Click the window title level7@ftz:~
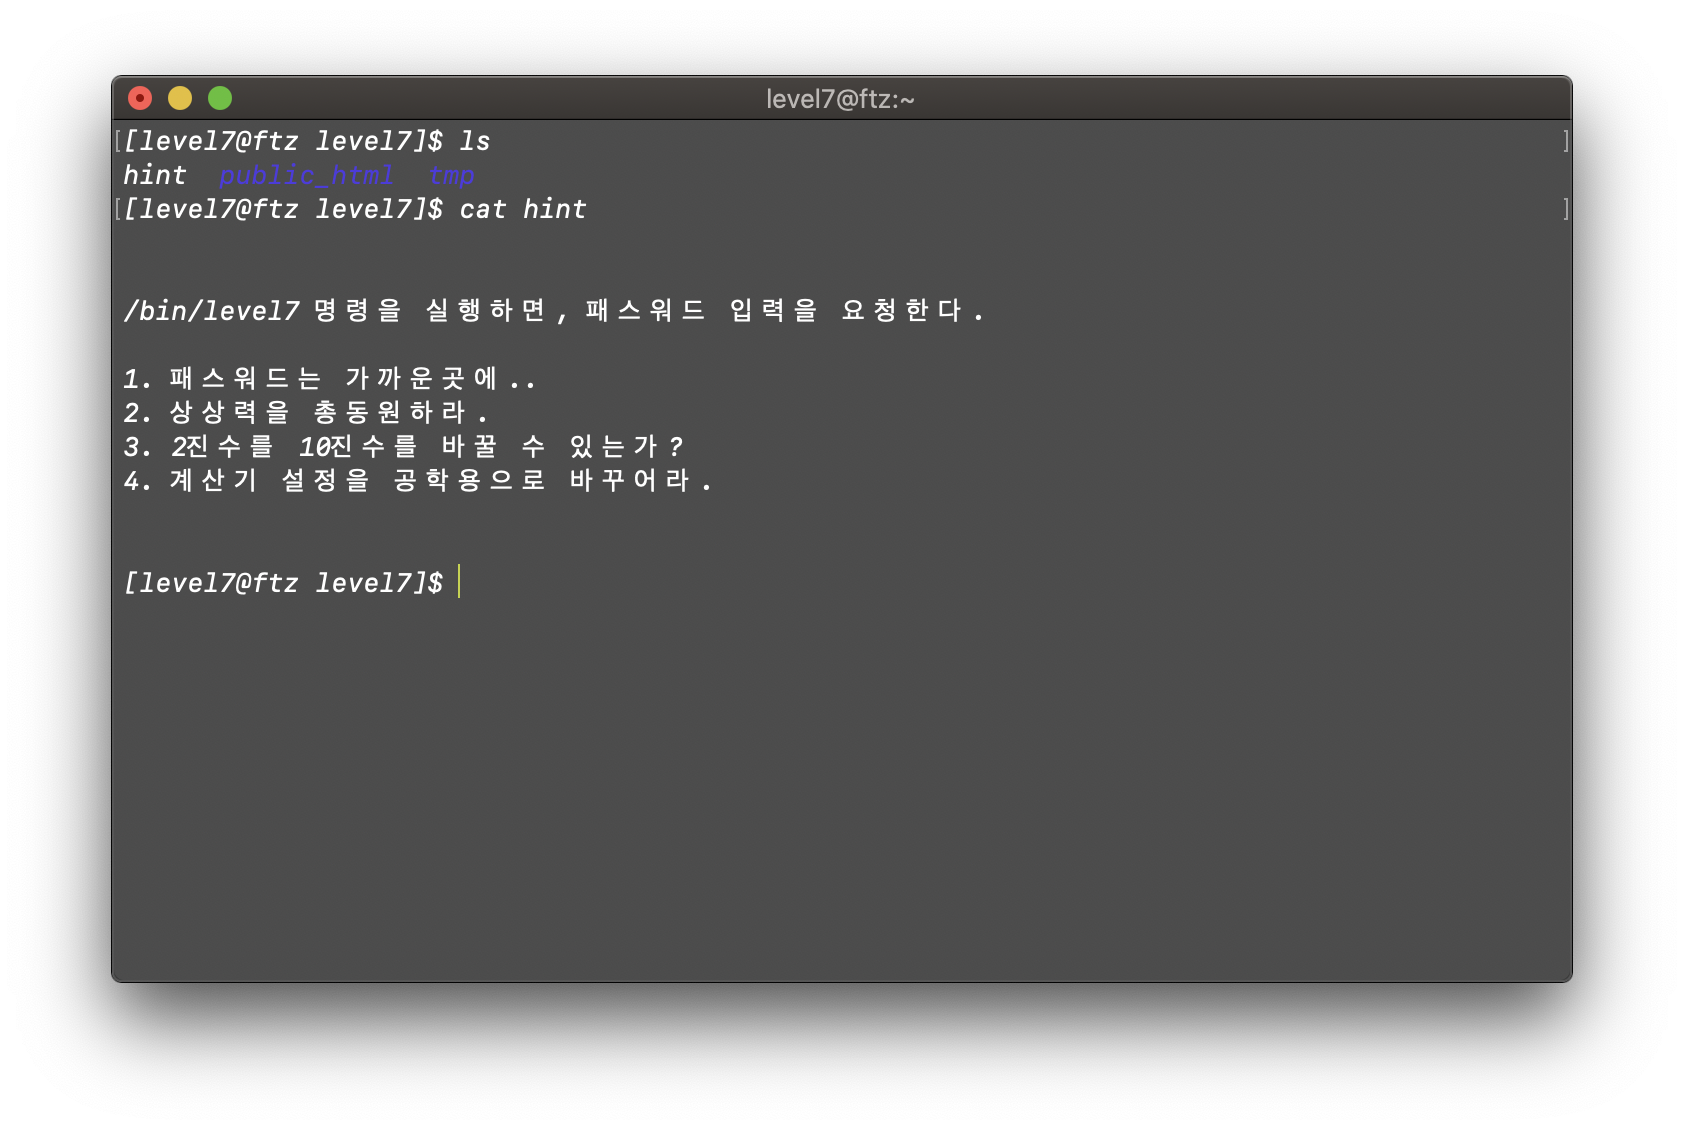The width and height of the screenshot is (1684, 1130). tap(840, 99)
